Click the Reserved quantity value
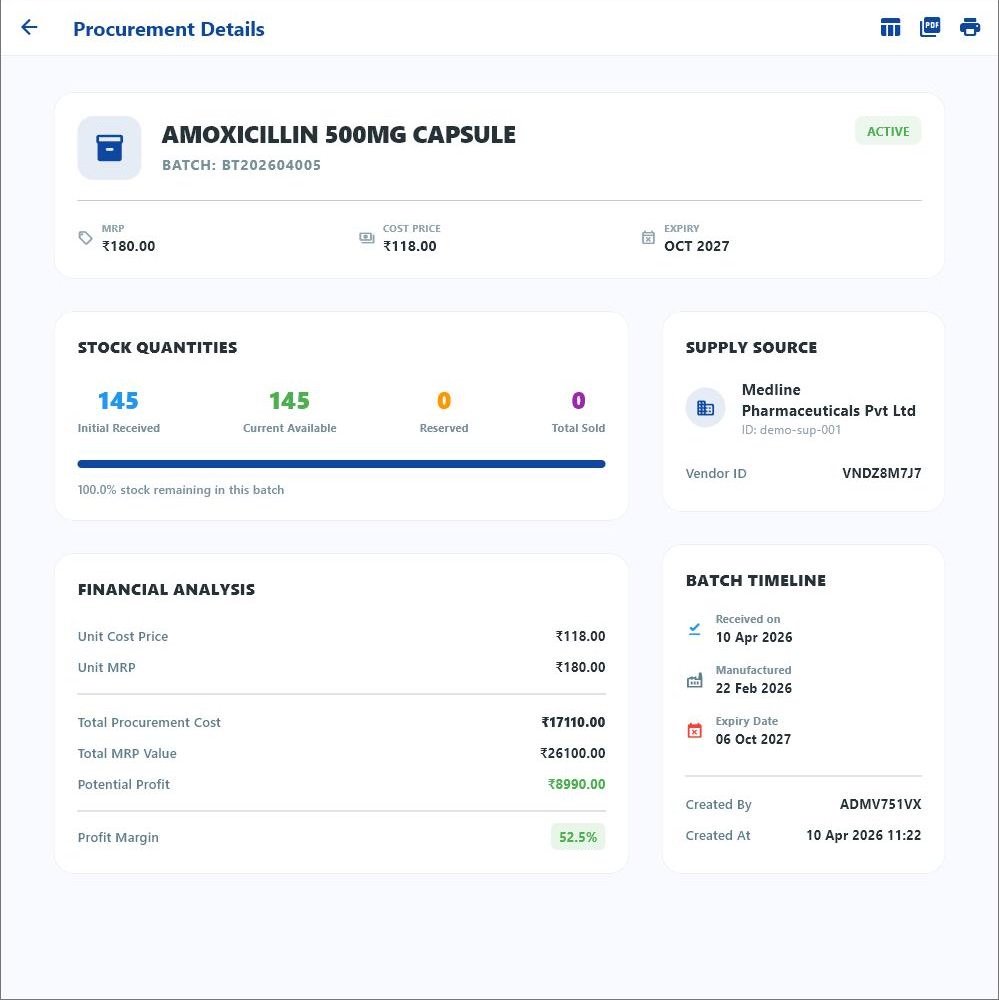This screenshot has height=1000, width=999. [x=444, y=401]
